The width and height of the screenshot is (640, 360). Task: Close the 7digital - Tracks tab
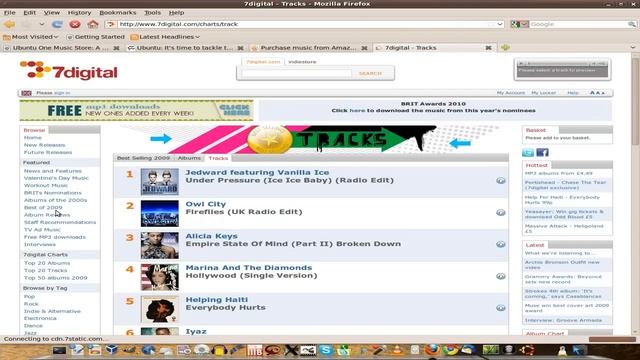(488, 48)
